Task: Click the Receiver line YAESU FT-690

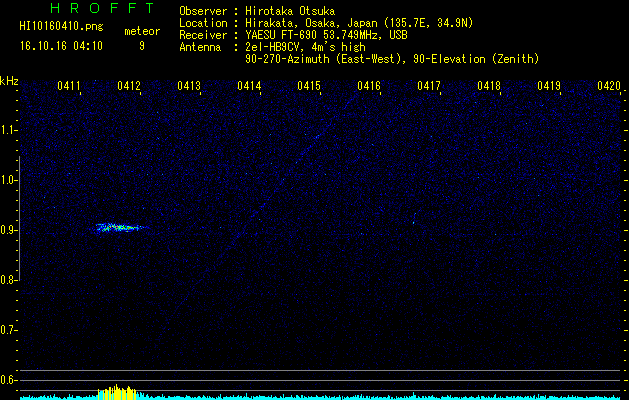Action: point(326,35)
